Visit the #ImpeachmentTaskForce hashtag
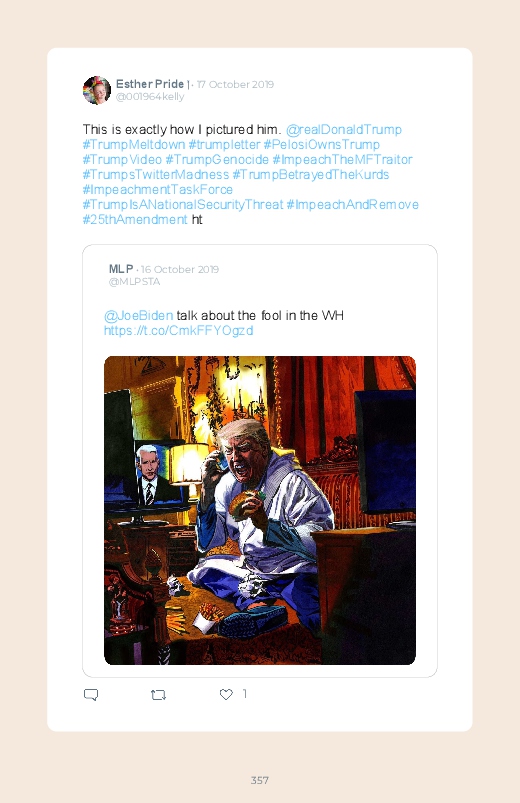520x803 pixels. [158, 189]
